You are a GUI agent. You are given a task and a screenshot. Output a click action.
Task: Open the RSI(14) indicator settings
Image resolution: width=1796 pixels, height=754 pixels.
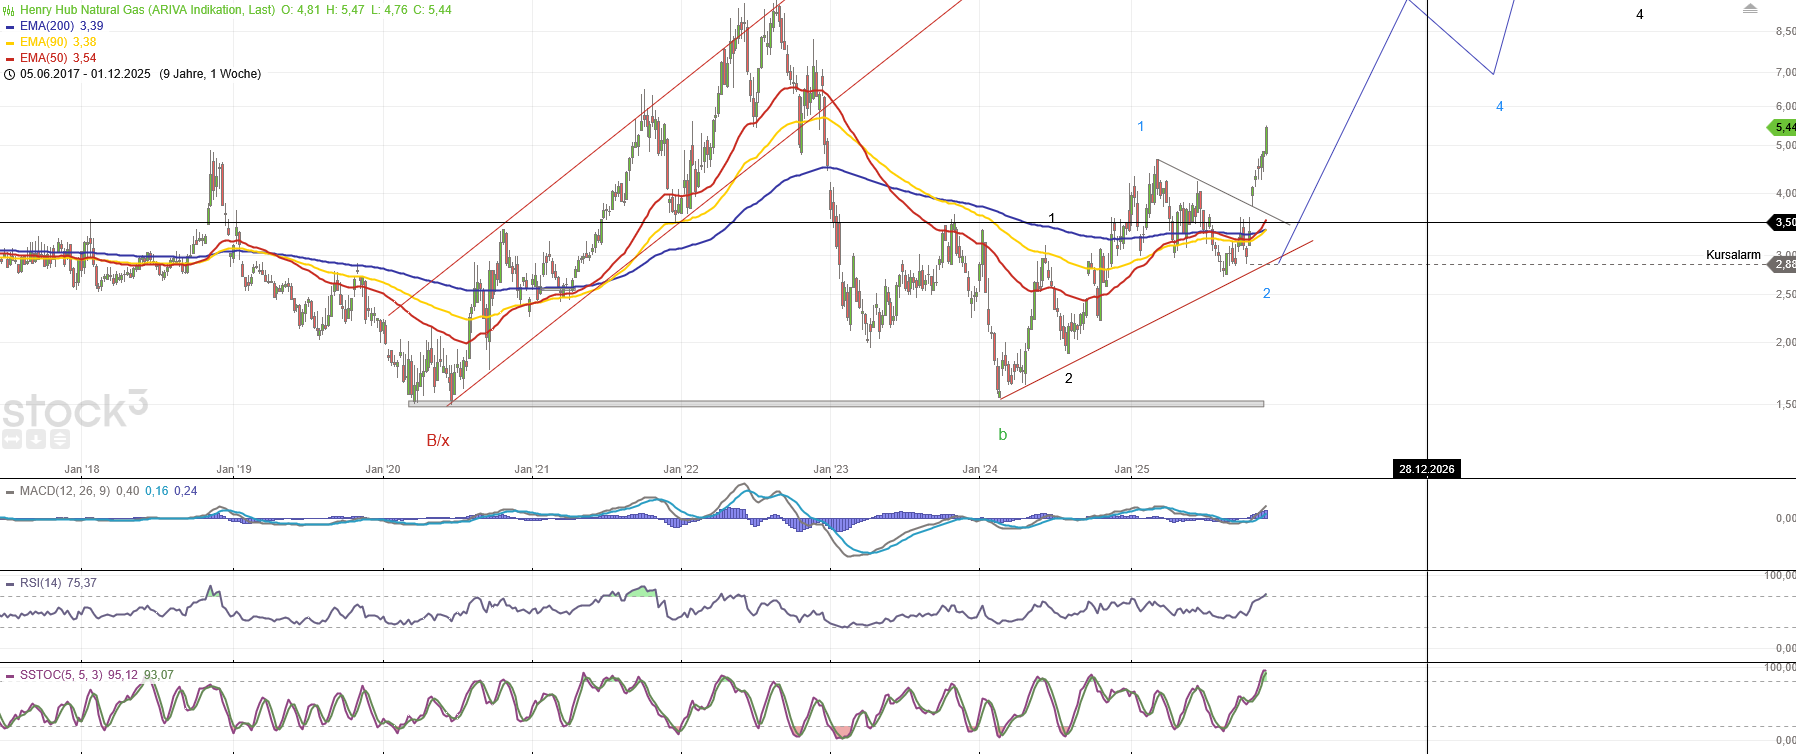pos(41,583)
